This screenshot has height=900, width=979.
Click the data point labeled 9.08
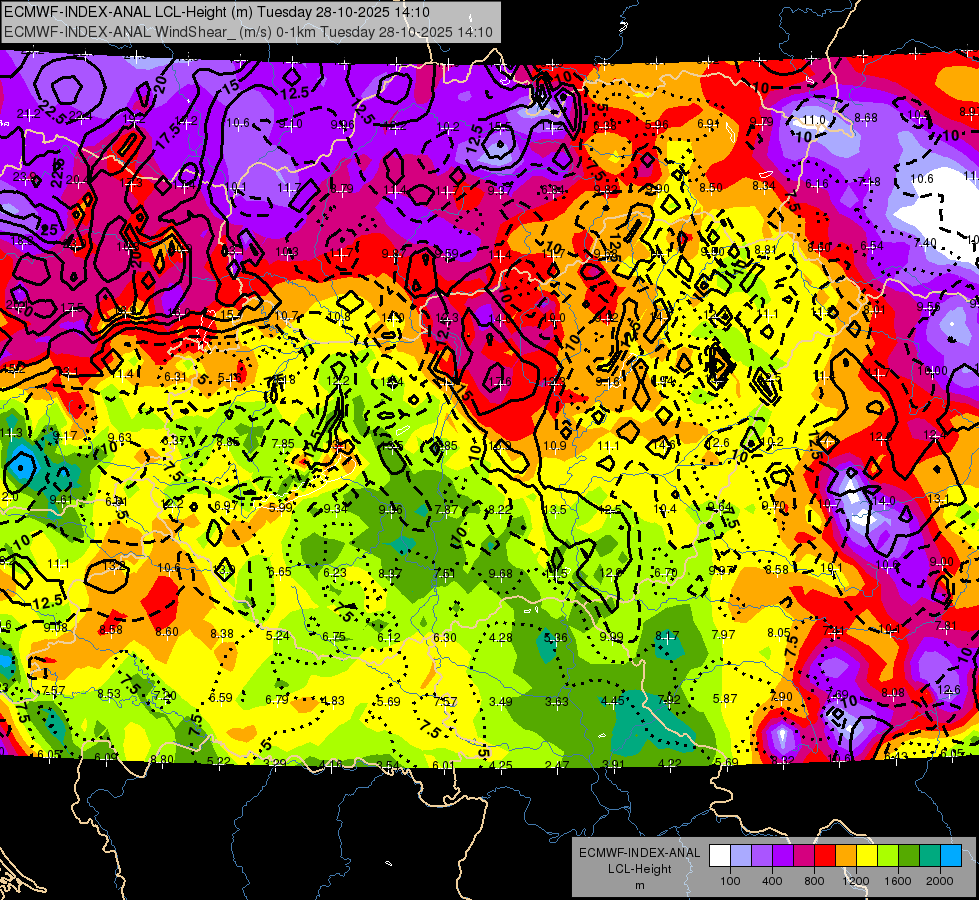point(56,628)
